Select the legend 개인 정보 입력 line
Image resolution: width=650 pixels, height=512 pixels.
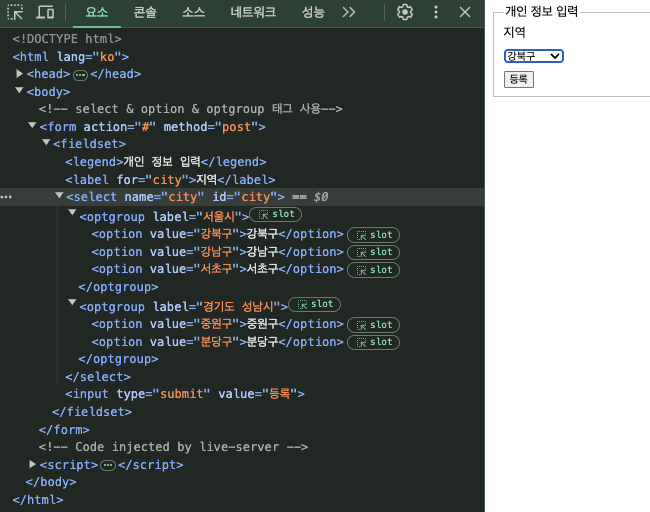pyautogui.click(x=166, y=162)
